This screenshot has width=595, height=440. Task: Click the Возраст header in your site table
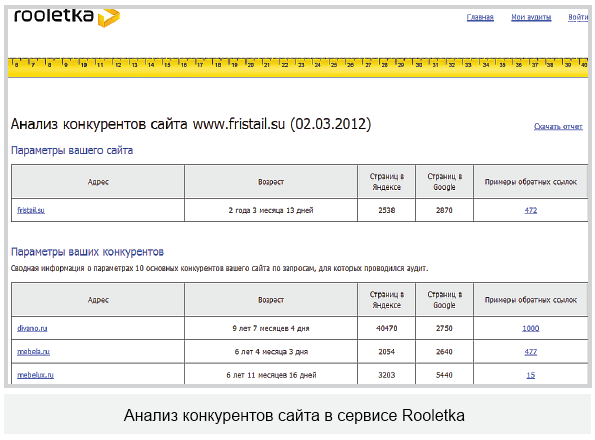pos(271,182)
